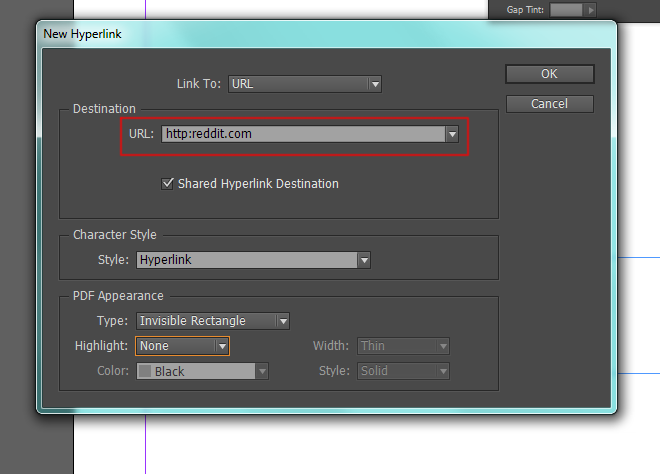Click the URL text field
This screenshot has height=474, width=660.
click(x=303, y=134)
